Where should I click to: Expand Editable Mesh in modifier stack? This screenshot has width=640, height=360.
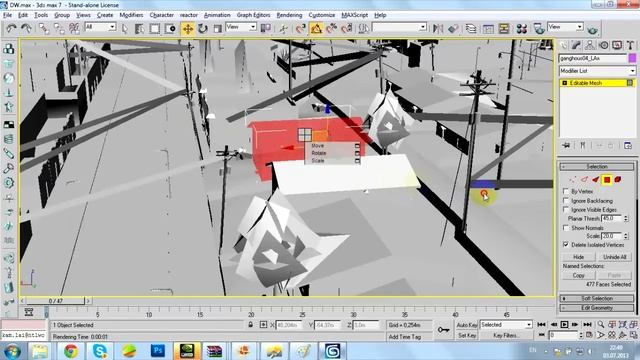tap(564, 83)
